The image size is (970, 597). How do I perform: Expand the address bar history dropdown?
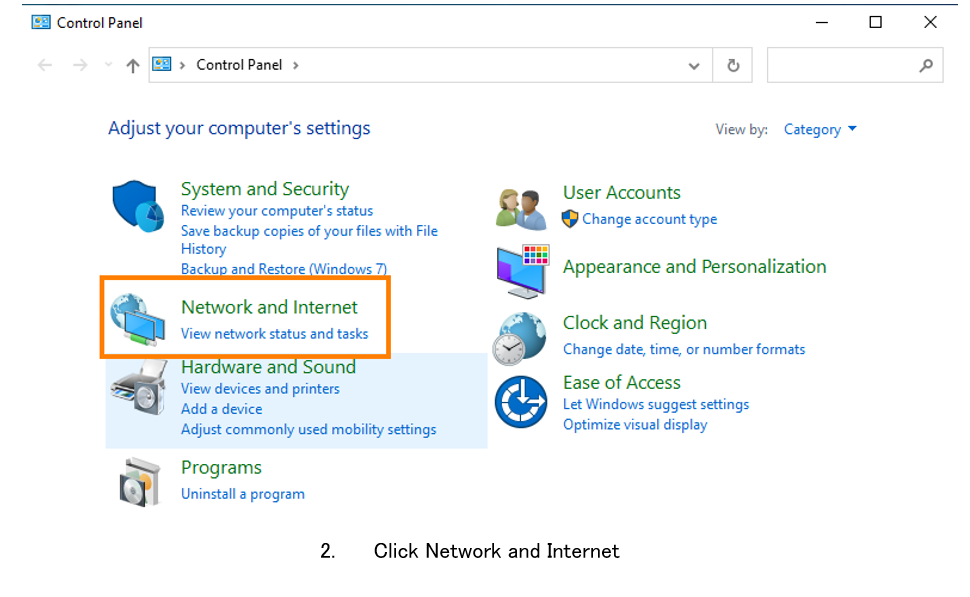tap(694, 65)
